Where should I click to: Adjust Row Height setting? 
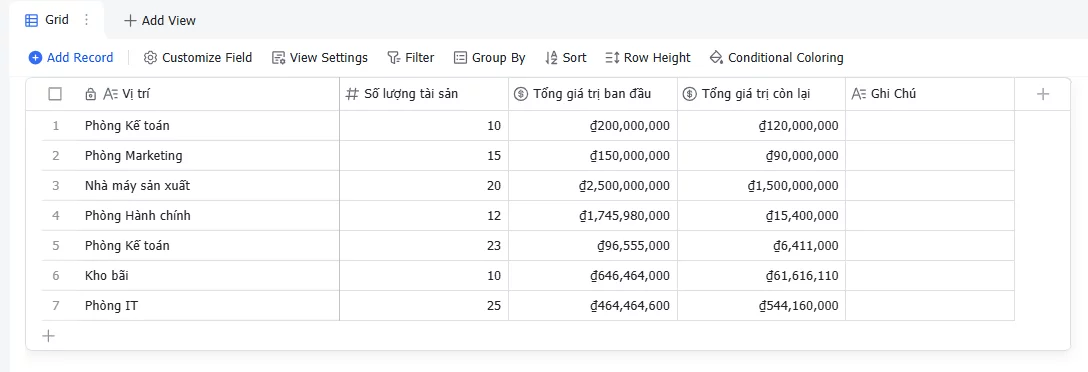point(648,58)
